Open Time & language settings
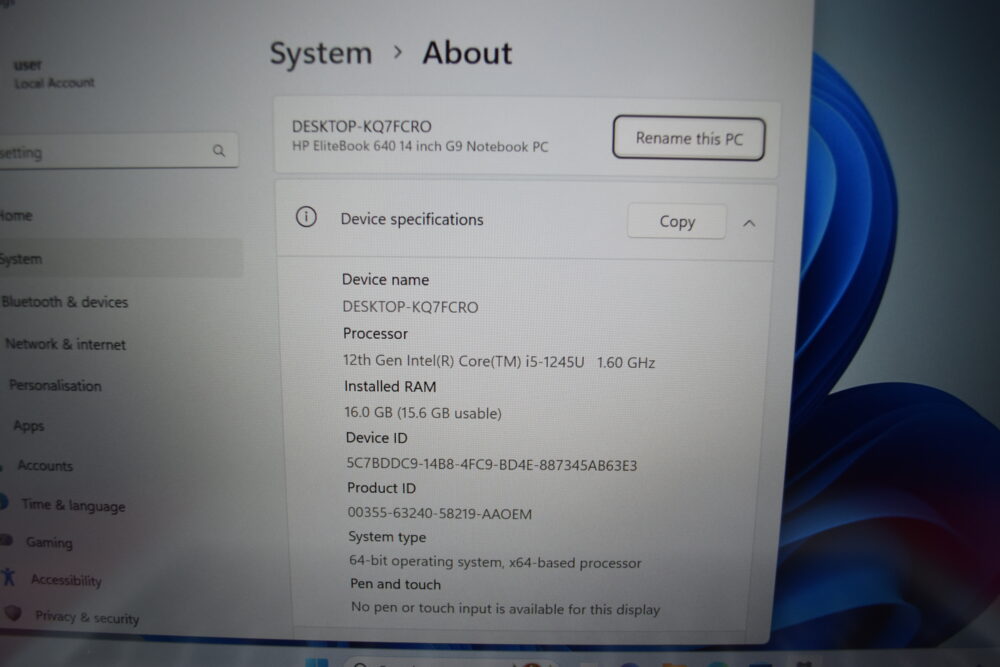Viewport: 1000px width, 667px height. tap(73, 505)
